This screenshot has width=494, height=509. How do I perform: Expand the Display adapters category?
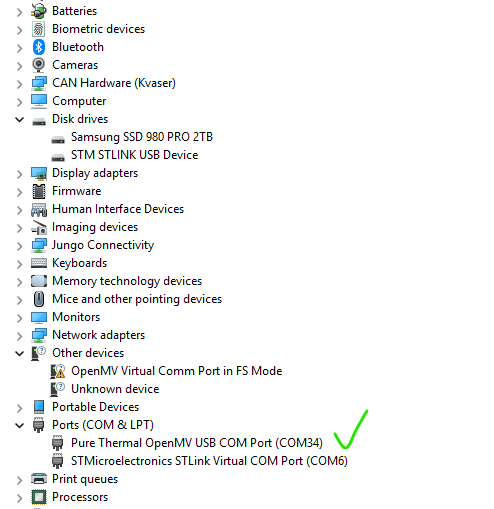20,174
